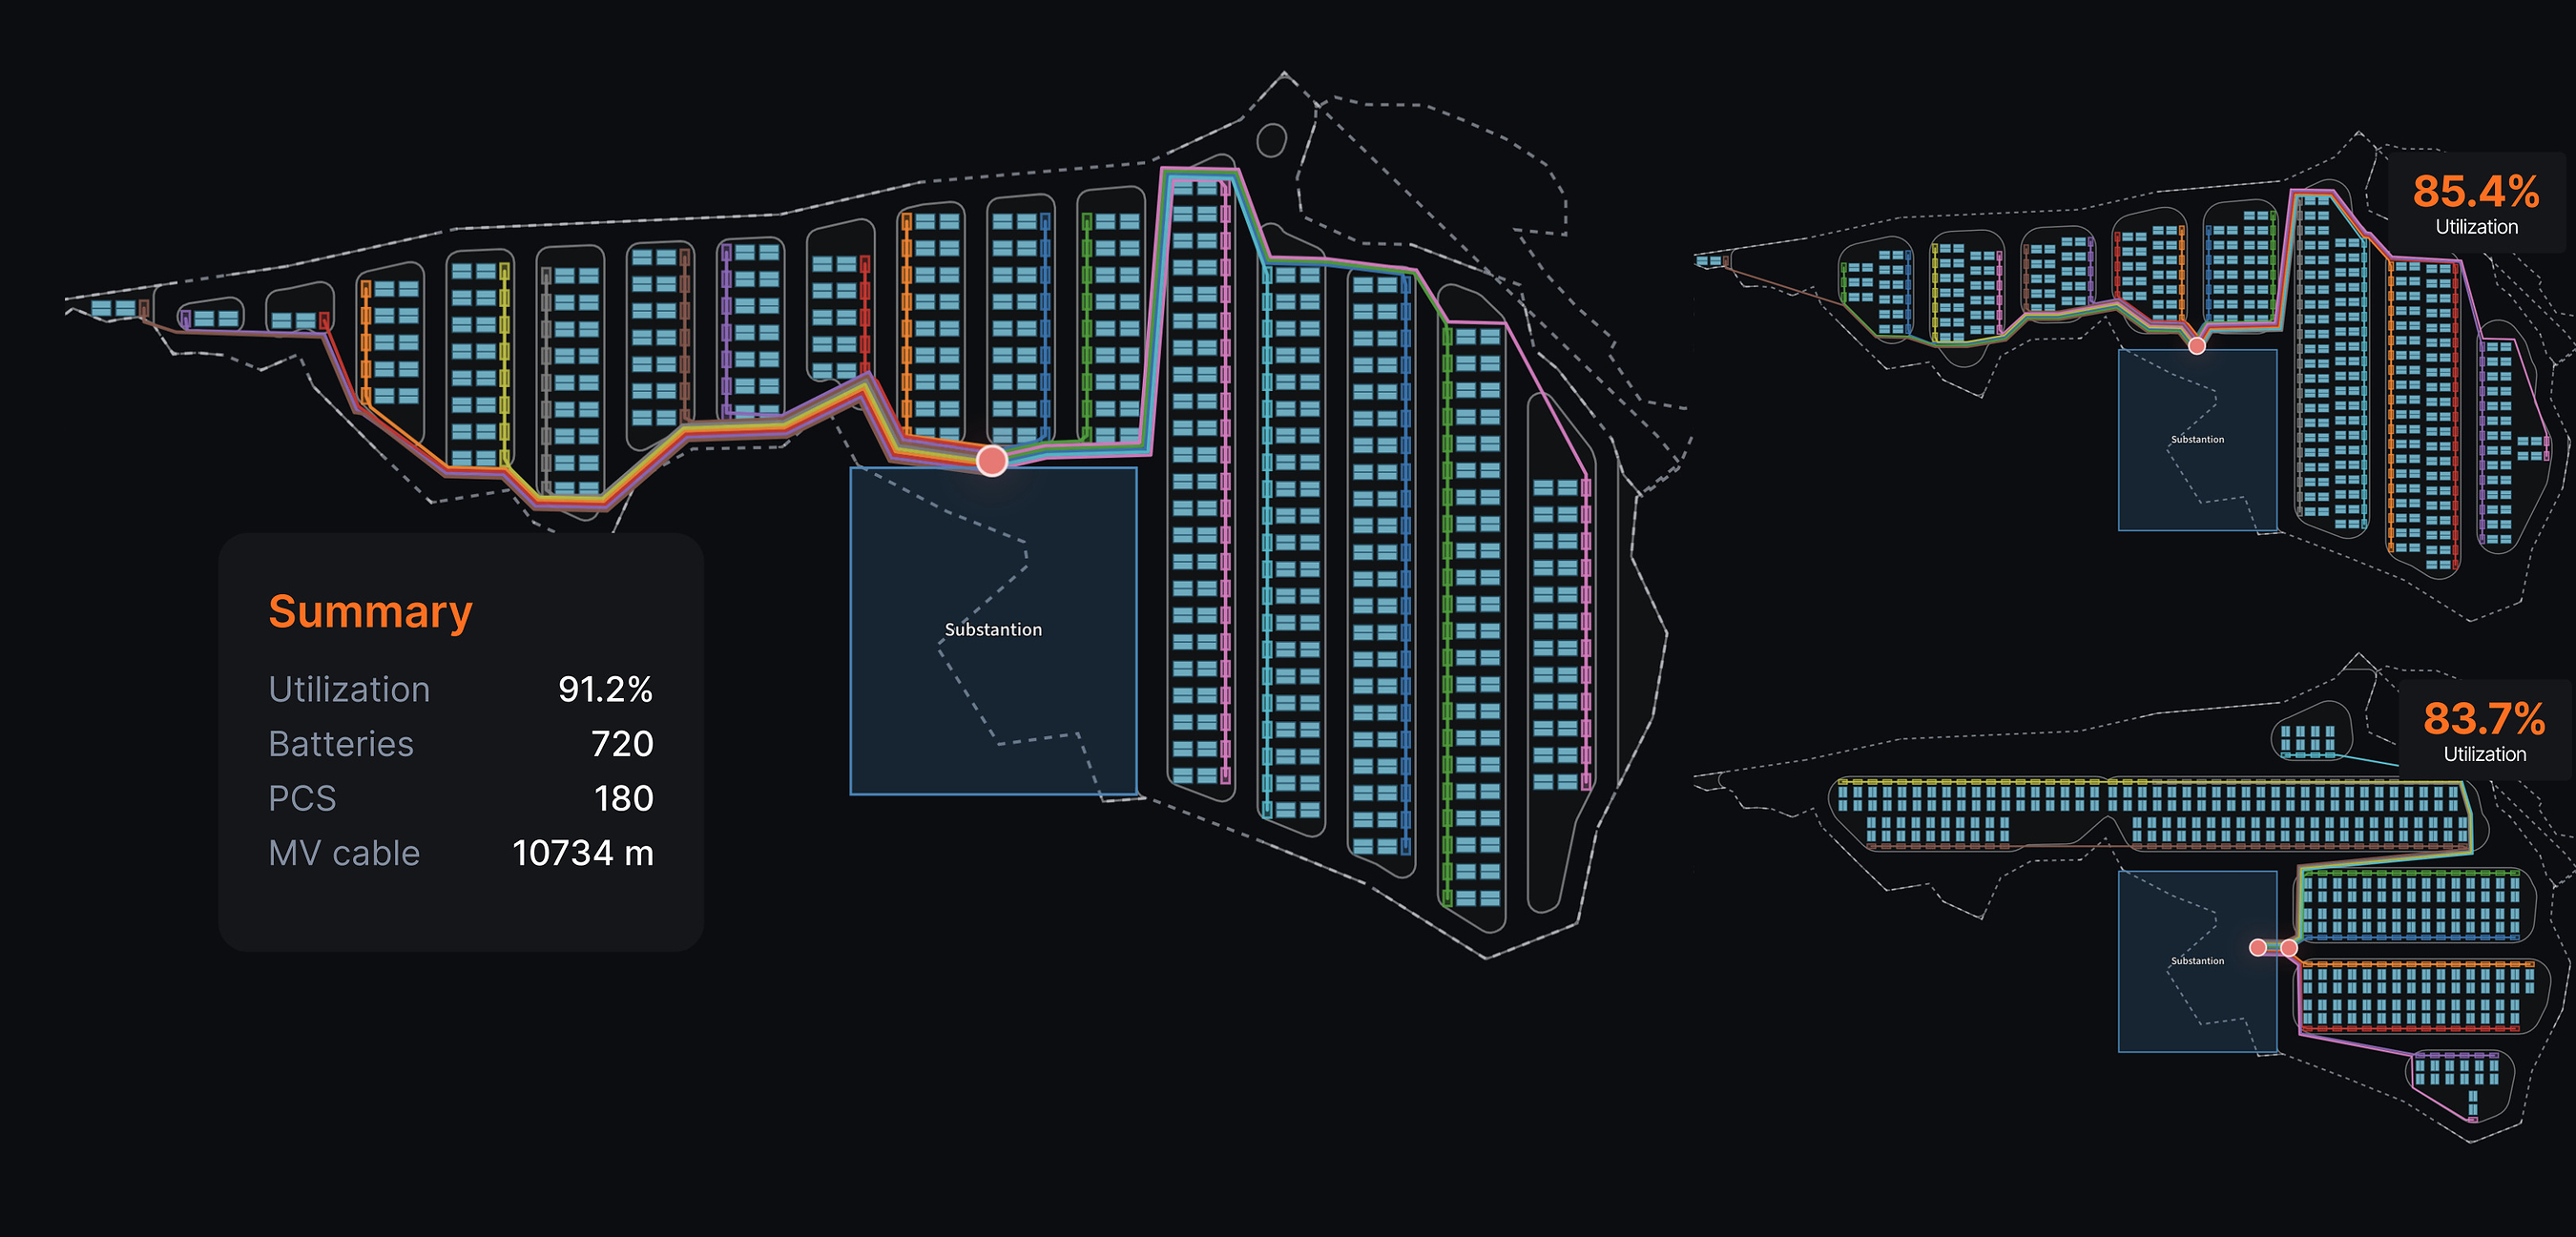
Task: Click Utilization caption under 83.7%
Action: point(2485,754)
